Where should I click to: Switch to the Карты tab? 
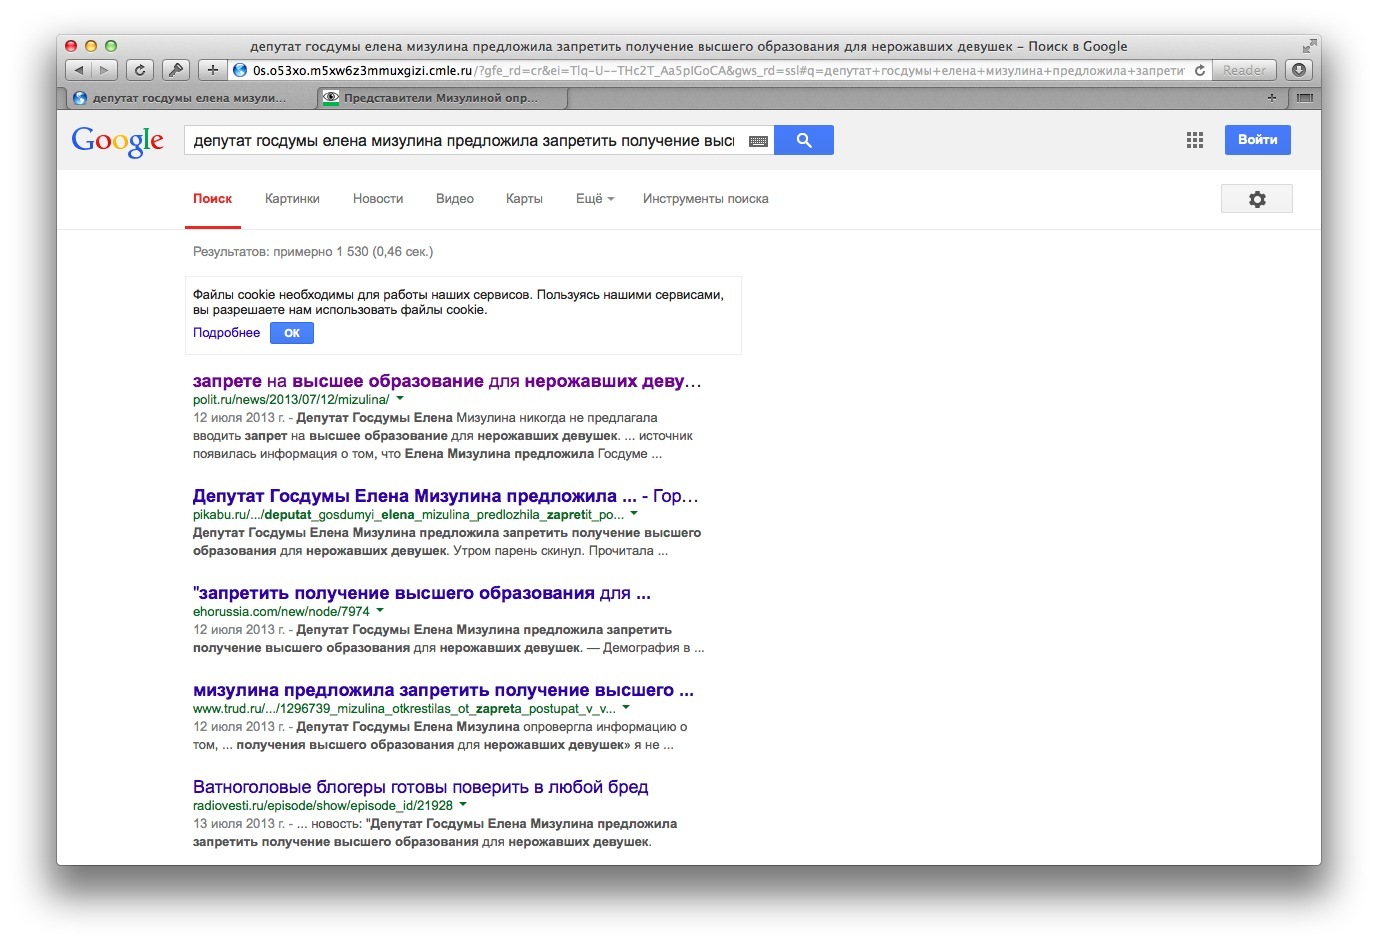pyautogui.click(x=524, y=199)
